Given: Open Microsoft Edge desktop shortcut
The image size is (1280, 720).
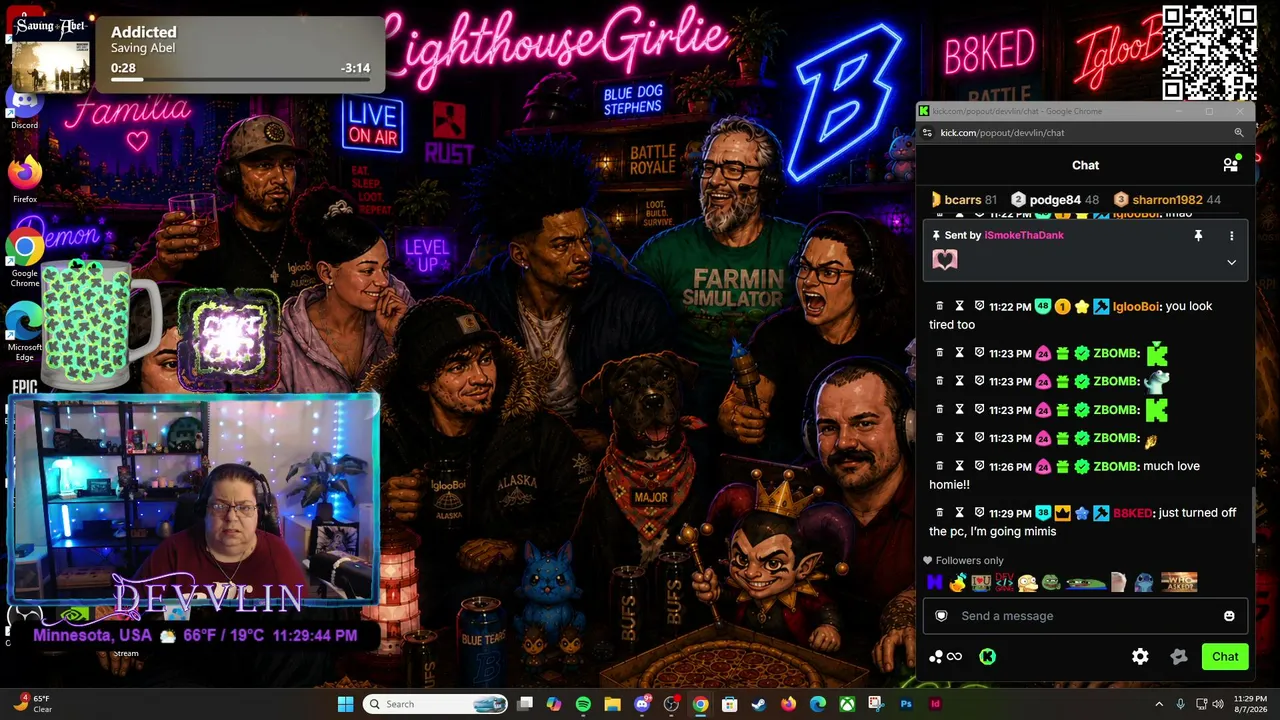Looking at the screenshot, I should click(x=24, y=331).
